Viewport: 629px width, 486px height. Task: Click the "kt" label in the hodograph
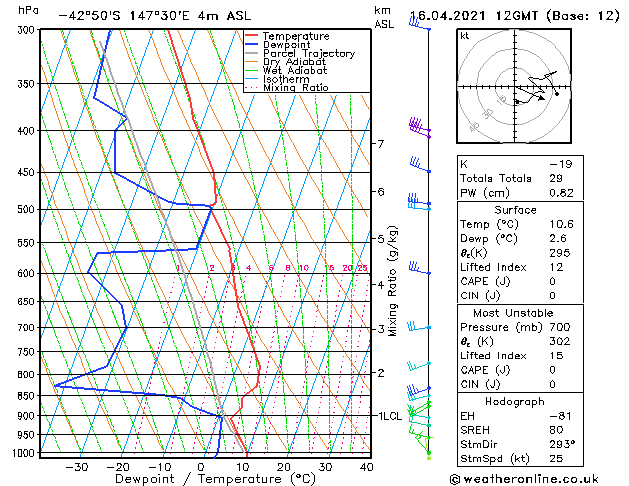click(465, 36)
